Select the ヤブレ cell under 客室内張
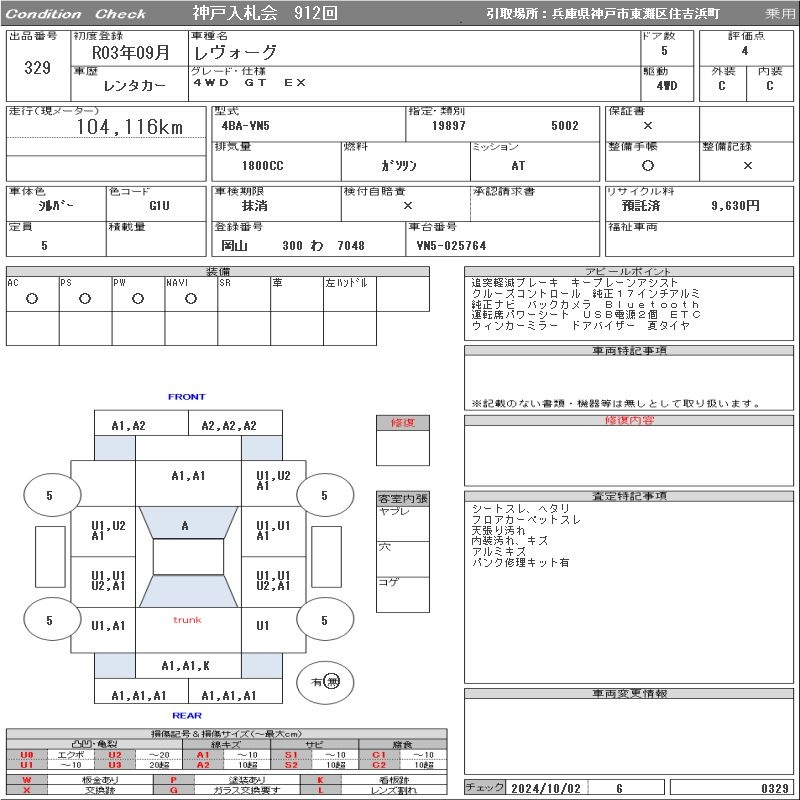This screenshot has width=800, height=800. 403,523
